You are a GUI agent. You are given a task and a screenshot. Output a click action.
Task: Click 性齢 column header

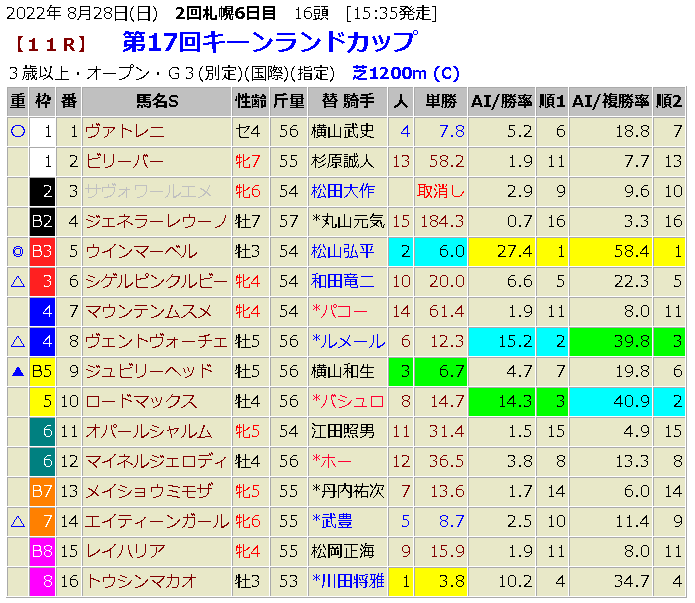[x=250, y=102]
